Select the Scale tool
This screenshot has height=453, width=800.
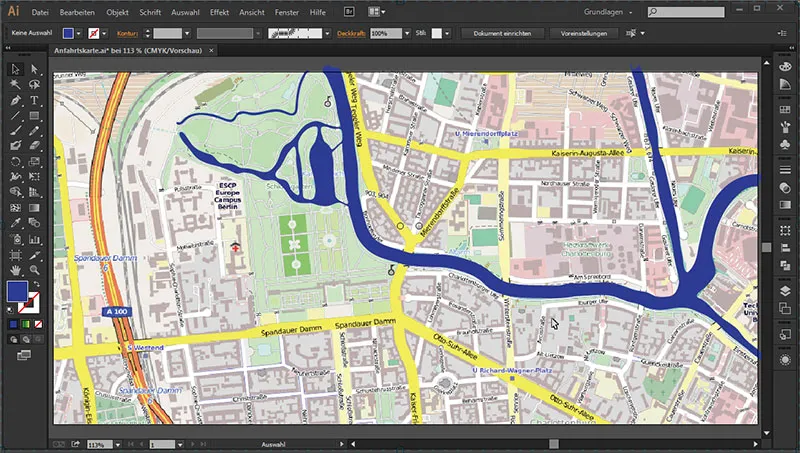pos(34,162)
